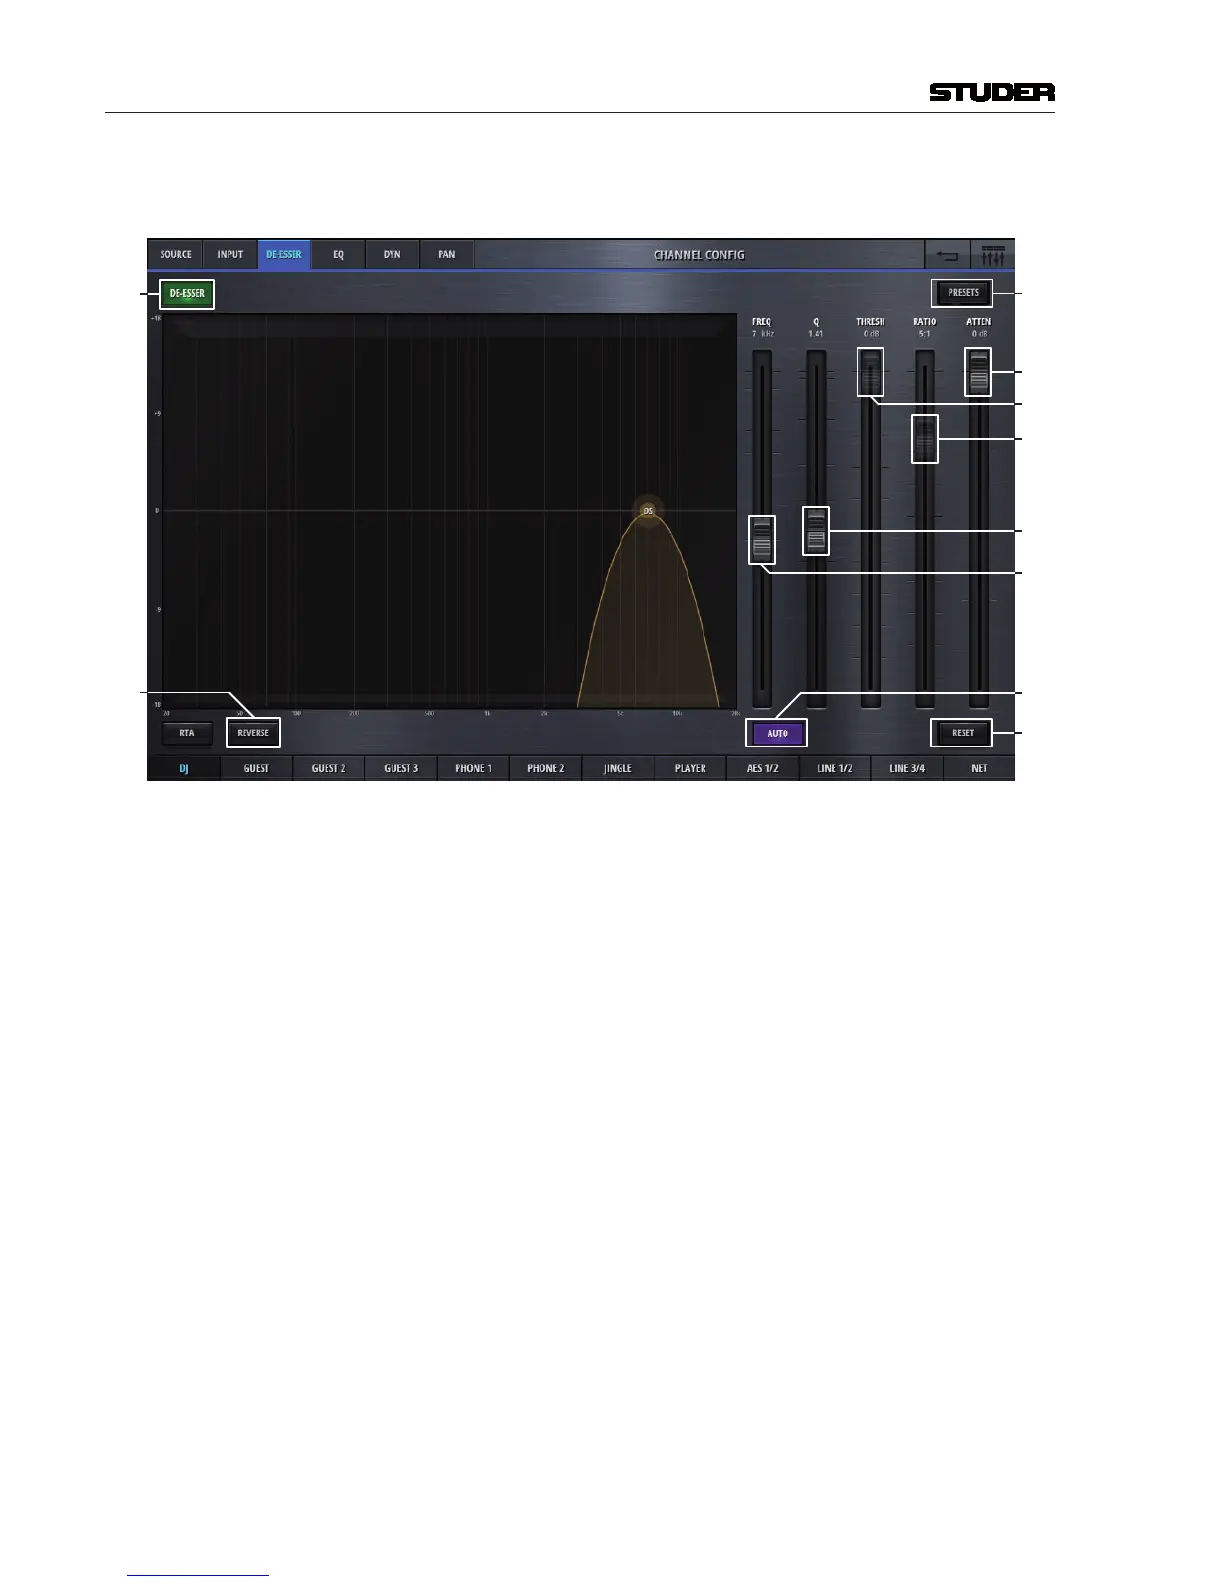Toggle the REVERSE button
The height and width of the screenshot is (1584, 1224).
point(253,733)
